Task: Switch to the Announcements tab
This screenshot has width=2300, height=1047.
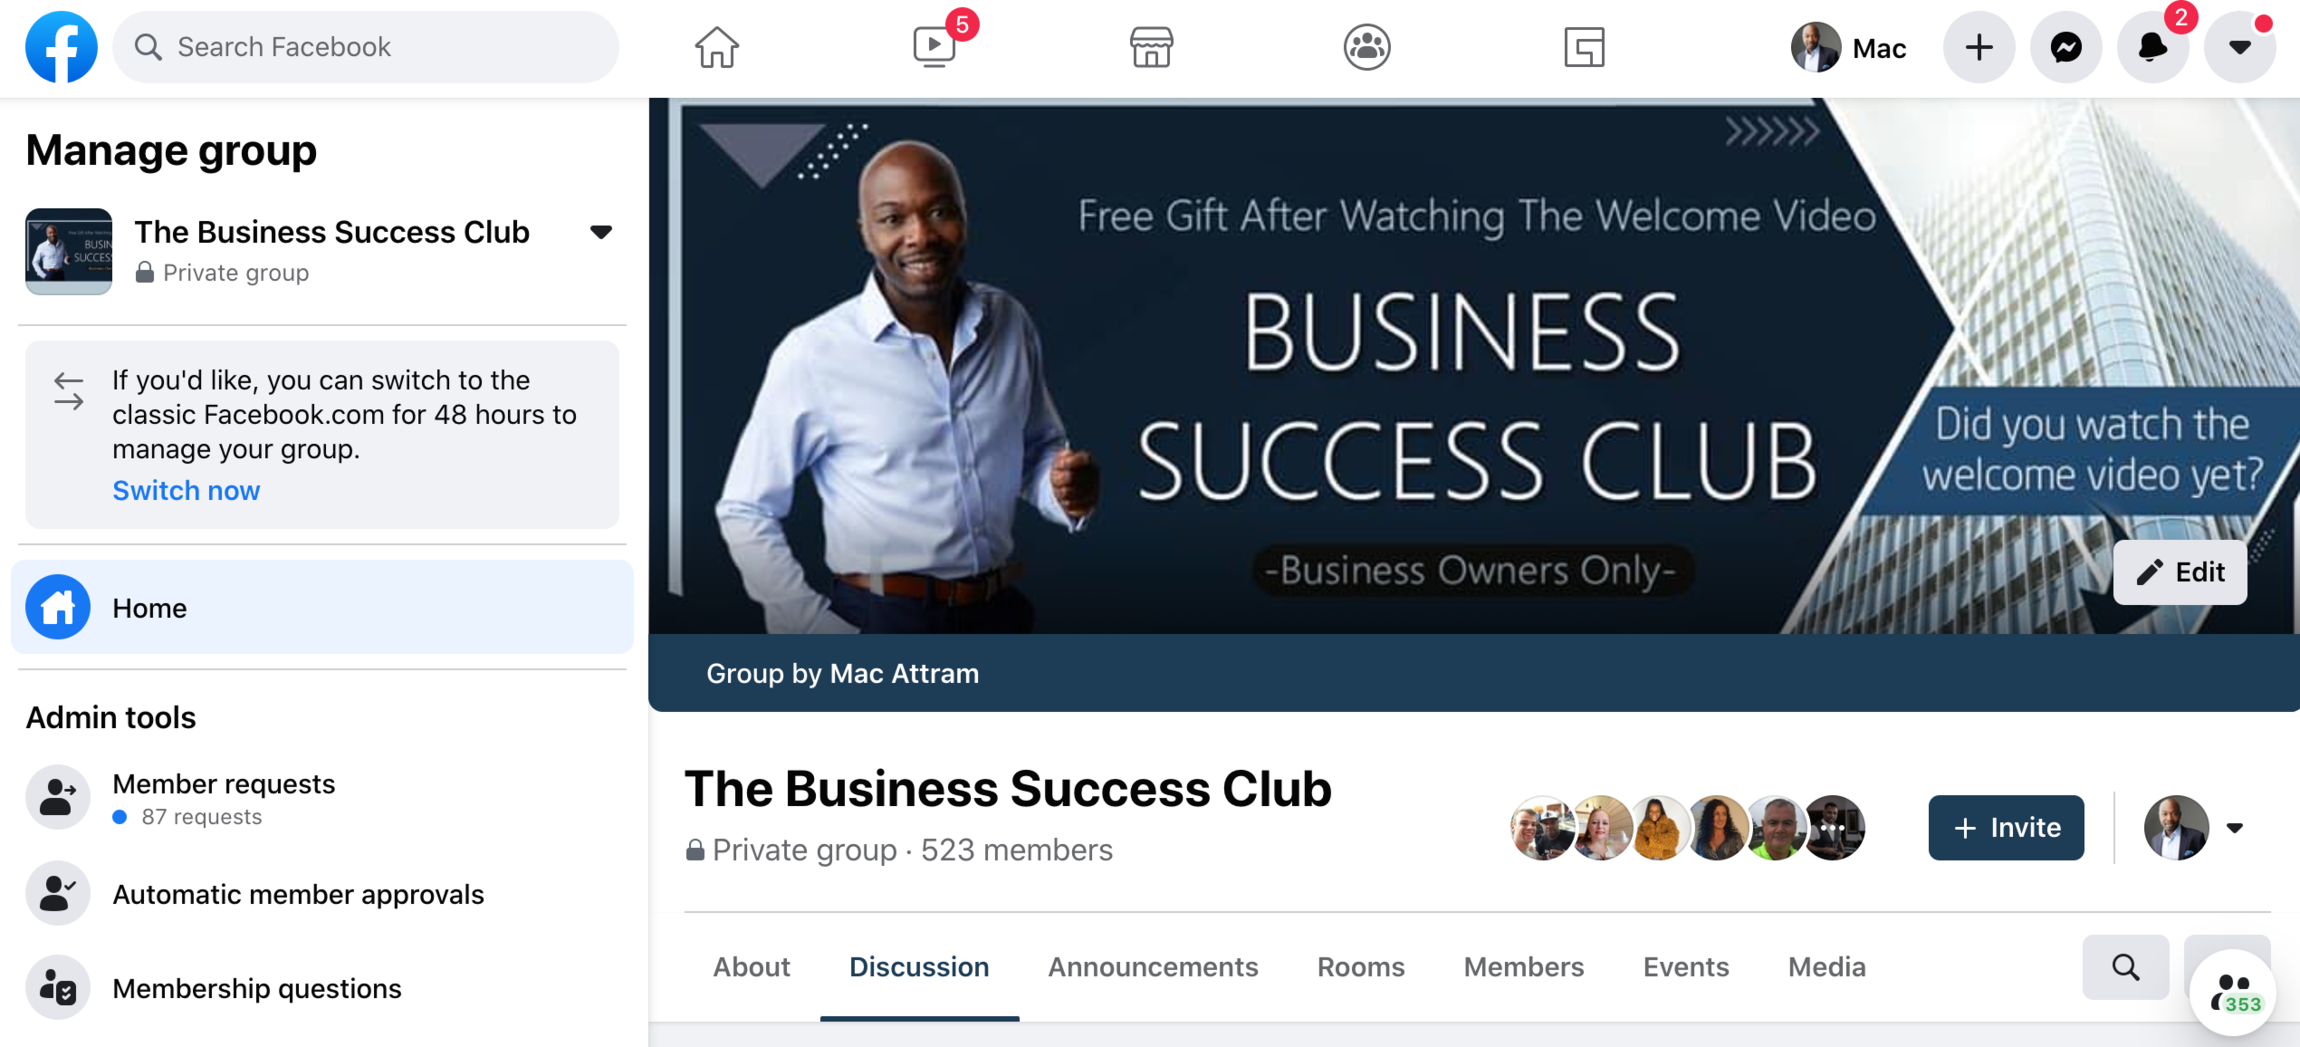Action: (x=1152, y=967)
